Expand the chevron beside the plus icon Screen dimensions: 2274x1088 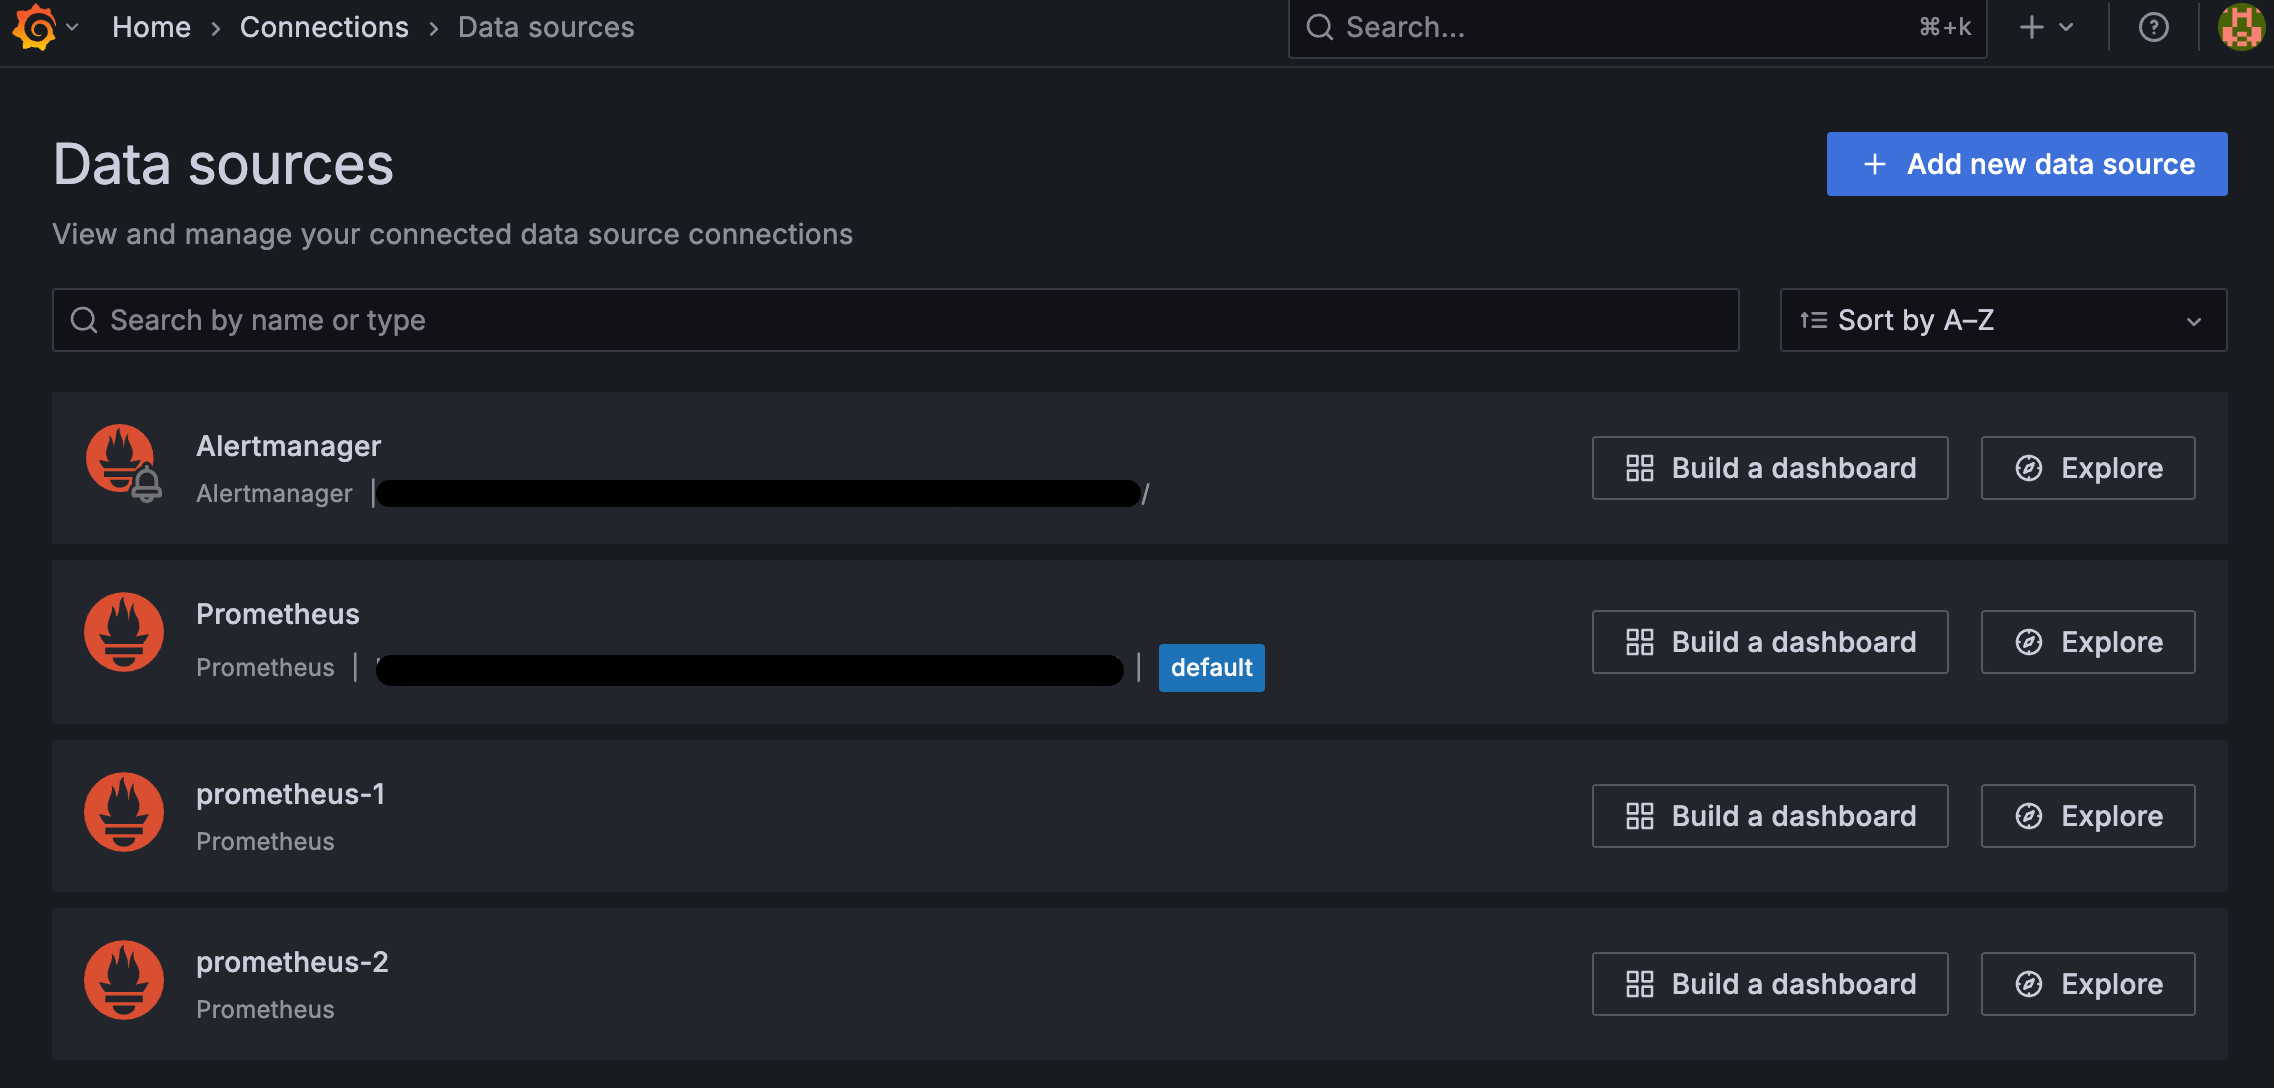point(2066,27)
